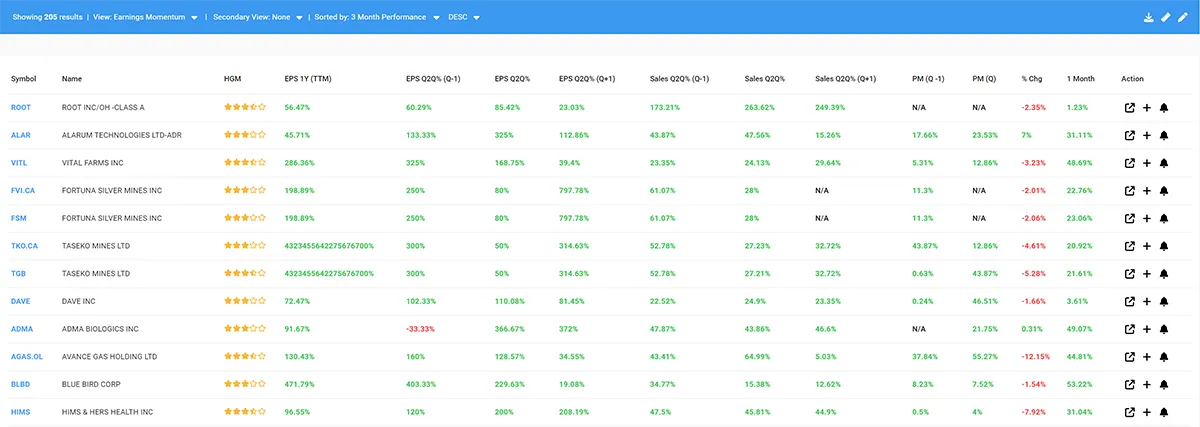Sort by PM (Q) column header
The image size is (1200, 427).
[984, 79]
